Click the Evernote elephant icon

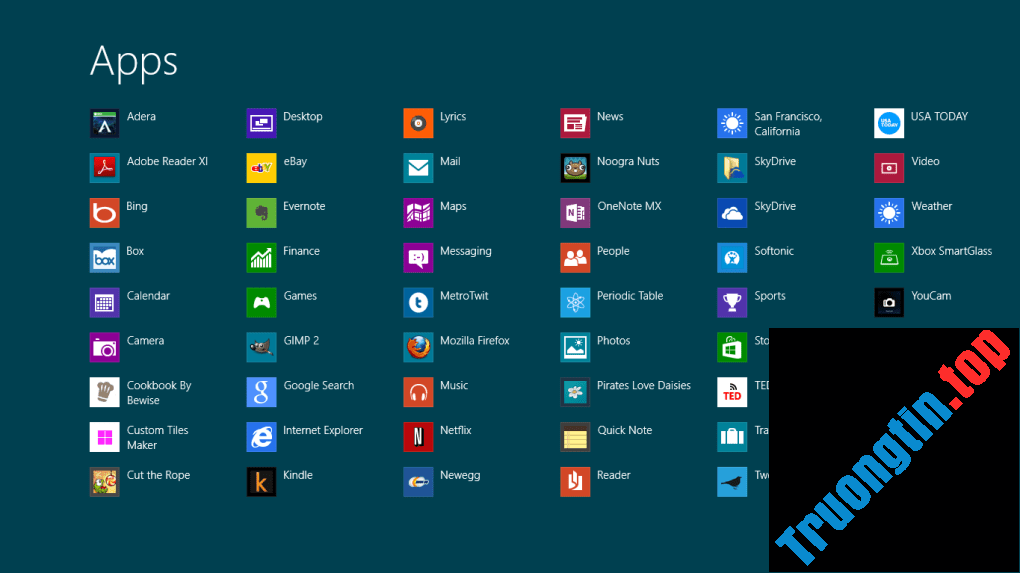[262, 213]
